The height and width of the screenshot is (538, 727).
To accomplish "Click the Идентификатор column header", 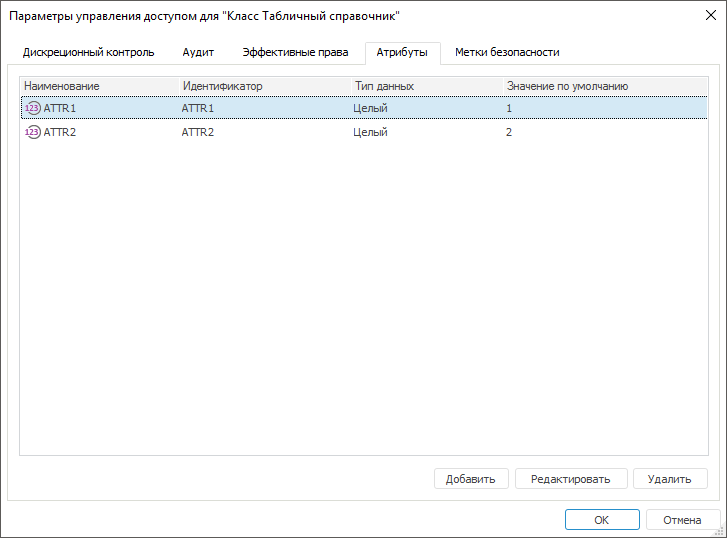I will (x=222, y=86).
